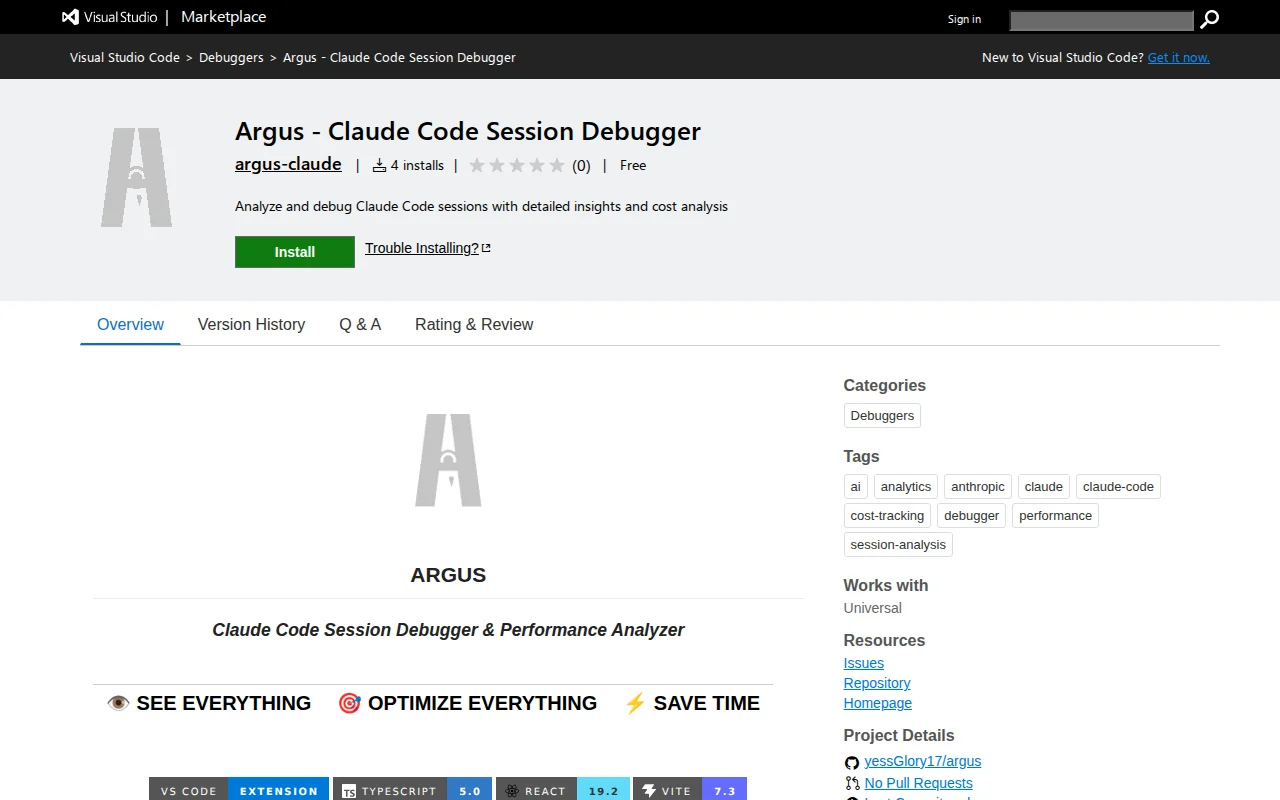Click the React 19.2 badge

pyautogui.click(x=563, y=790)
